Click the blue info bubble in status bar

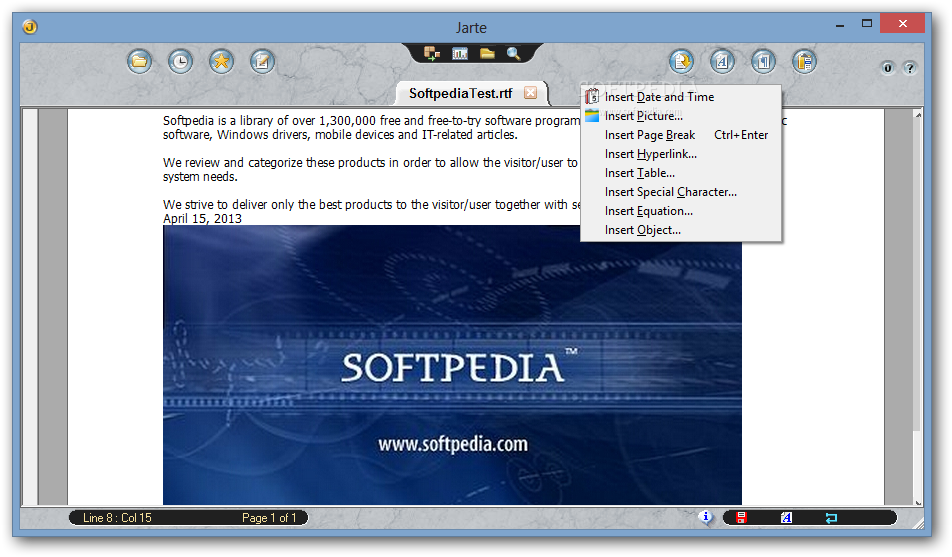(x=706, y=517)
